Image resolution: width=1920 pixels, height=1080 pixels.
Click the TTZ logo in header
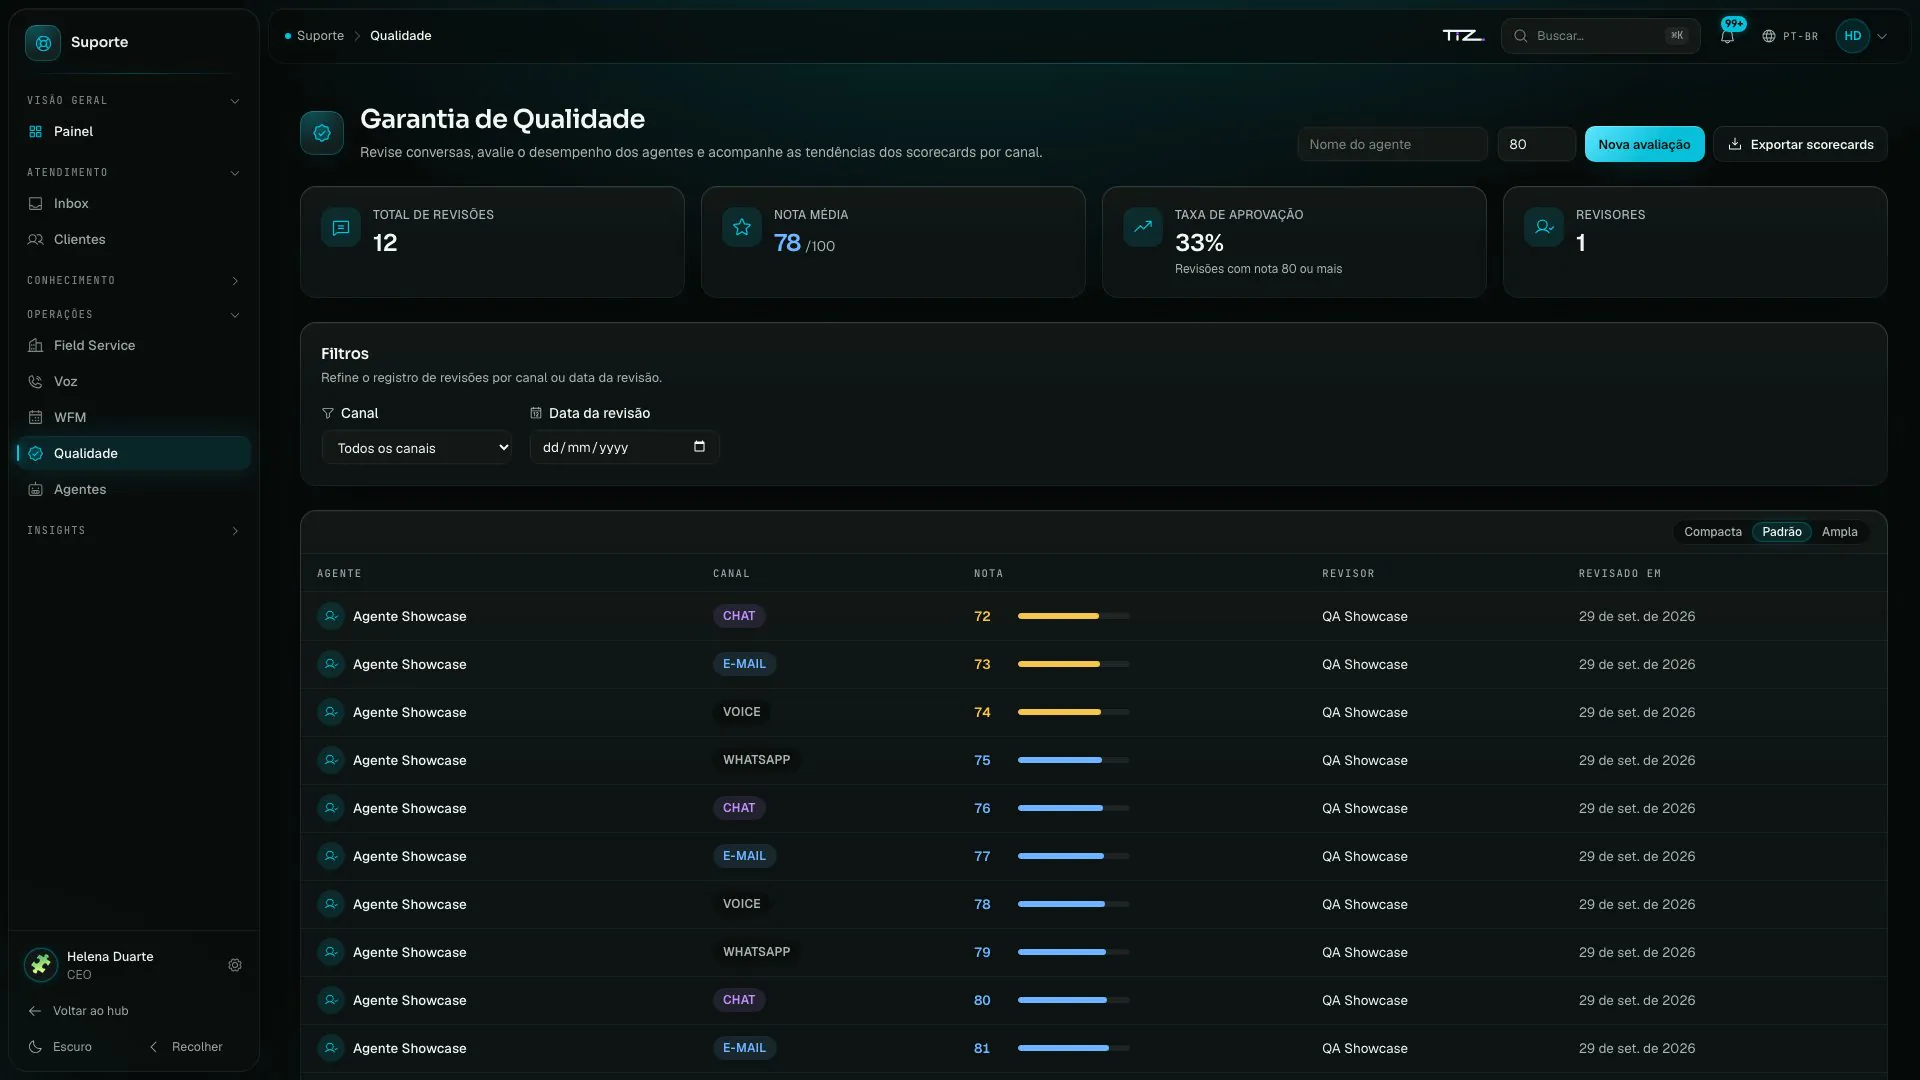(1463, 36)
